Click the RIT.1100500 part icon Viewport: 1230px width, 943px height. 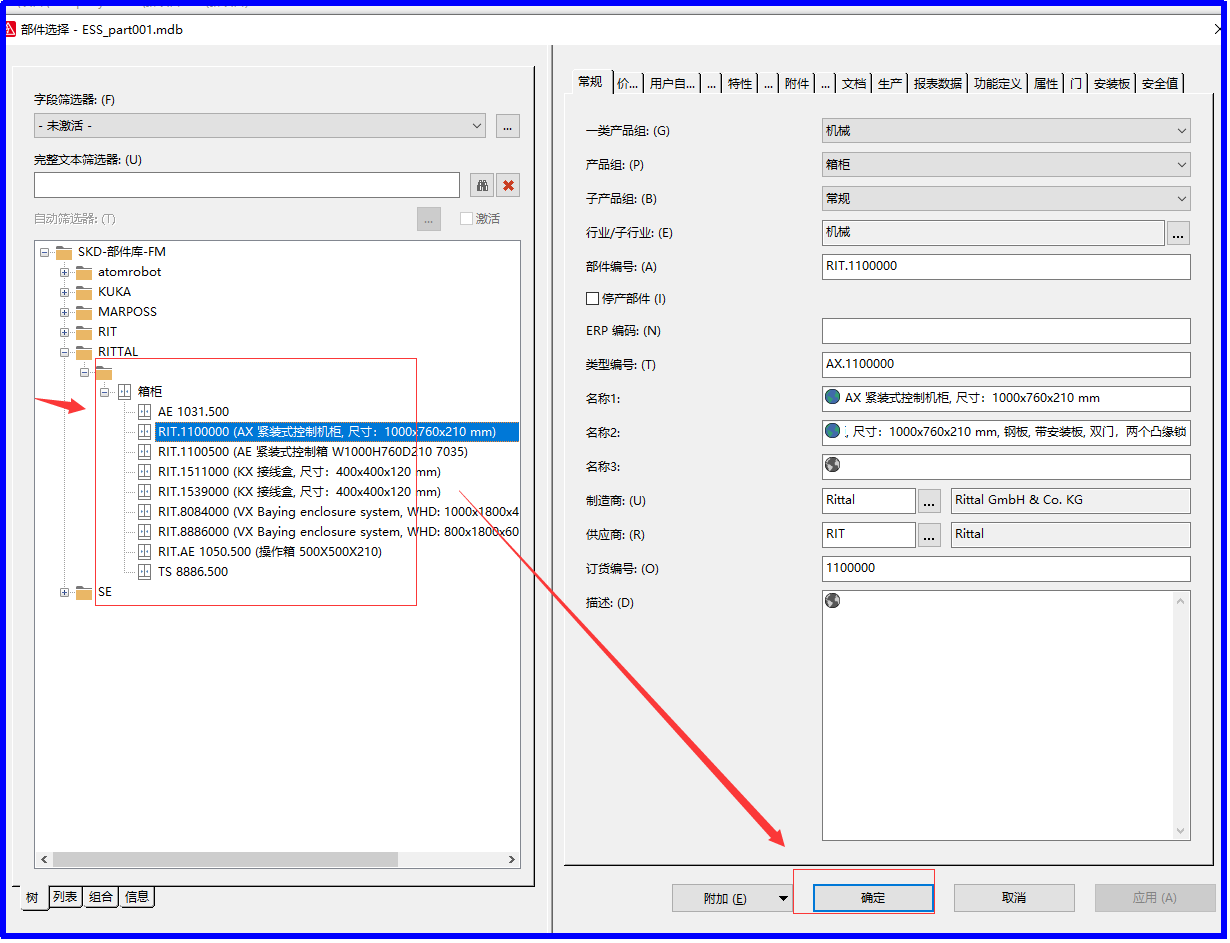pos(144,452)
